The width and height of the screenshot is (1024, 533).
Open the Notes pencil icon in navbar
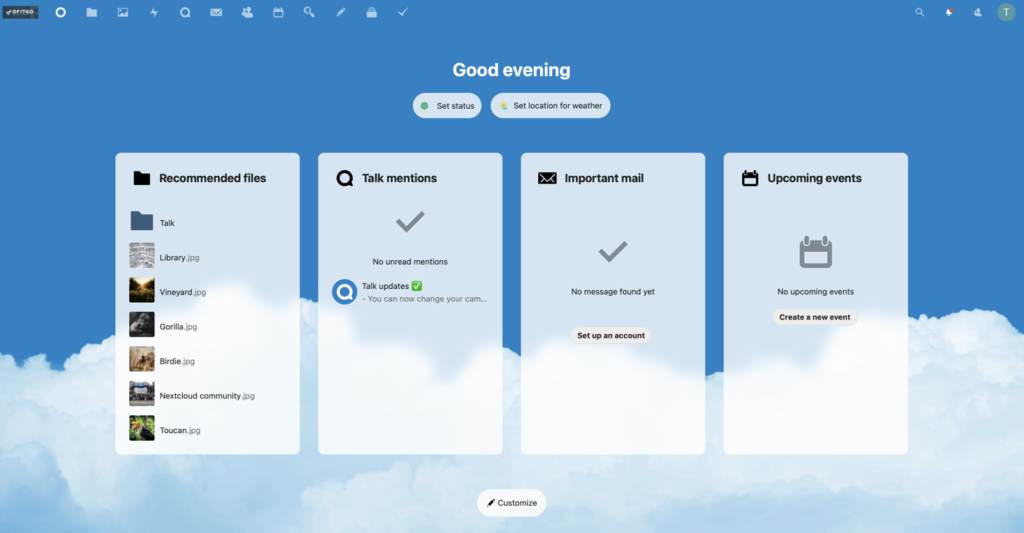[340, 13]
